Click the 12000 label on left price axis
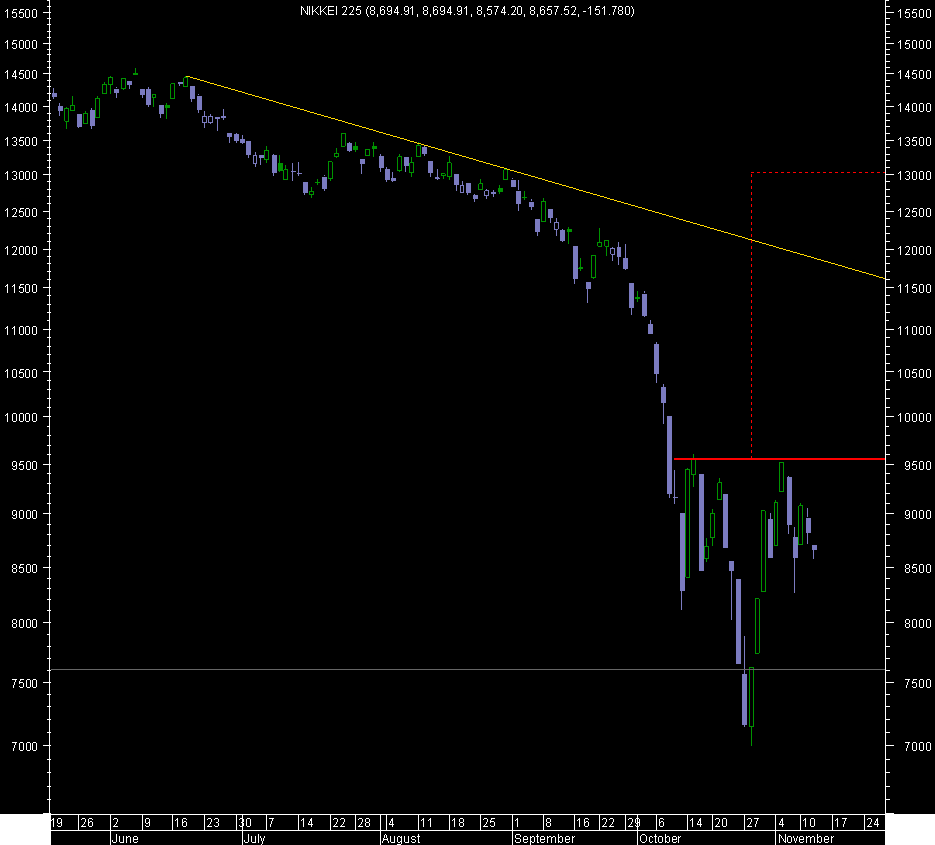 coord(20,250)
